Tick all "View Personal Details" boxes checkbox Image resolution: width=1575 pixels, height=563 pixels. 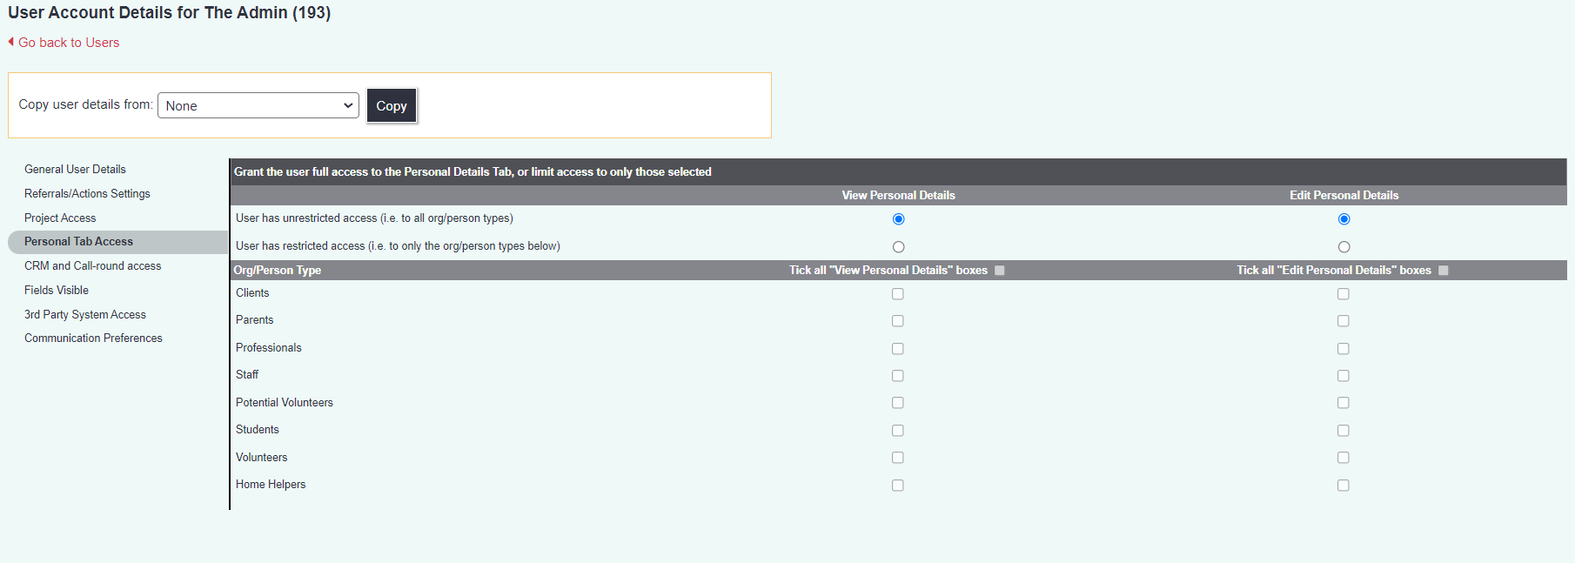pos(999,271)
